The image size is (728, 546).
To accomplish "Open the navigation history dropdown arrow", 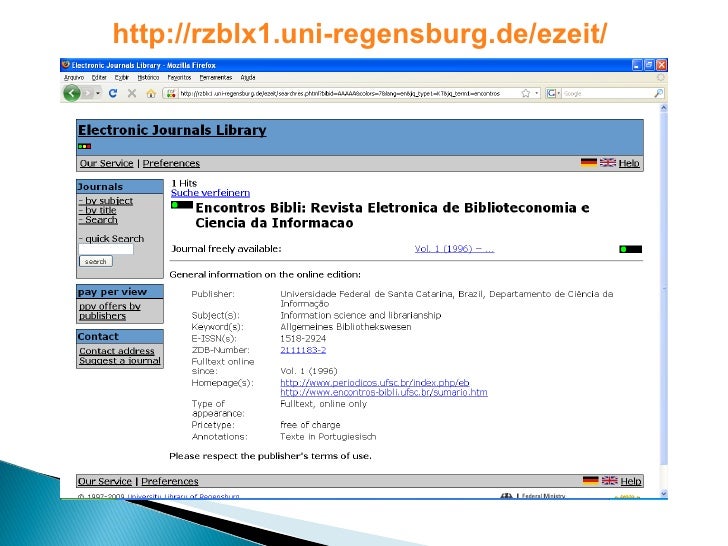I will click(98, 93).
